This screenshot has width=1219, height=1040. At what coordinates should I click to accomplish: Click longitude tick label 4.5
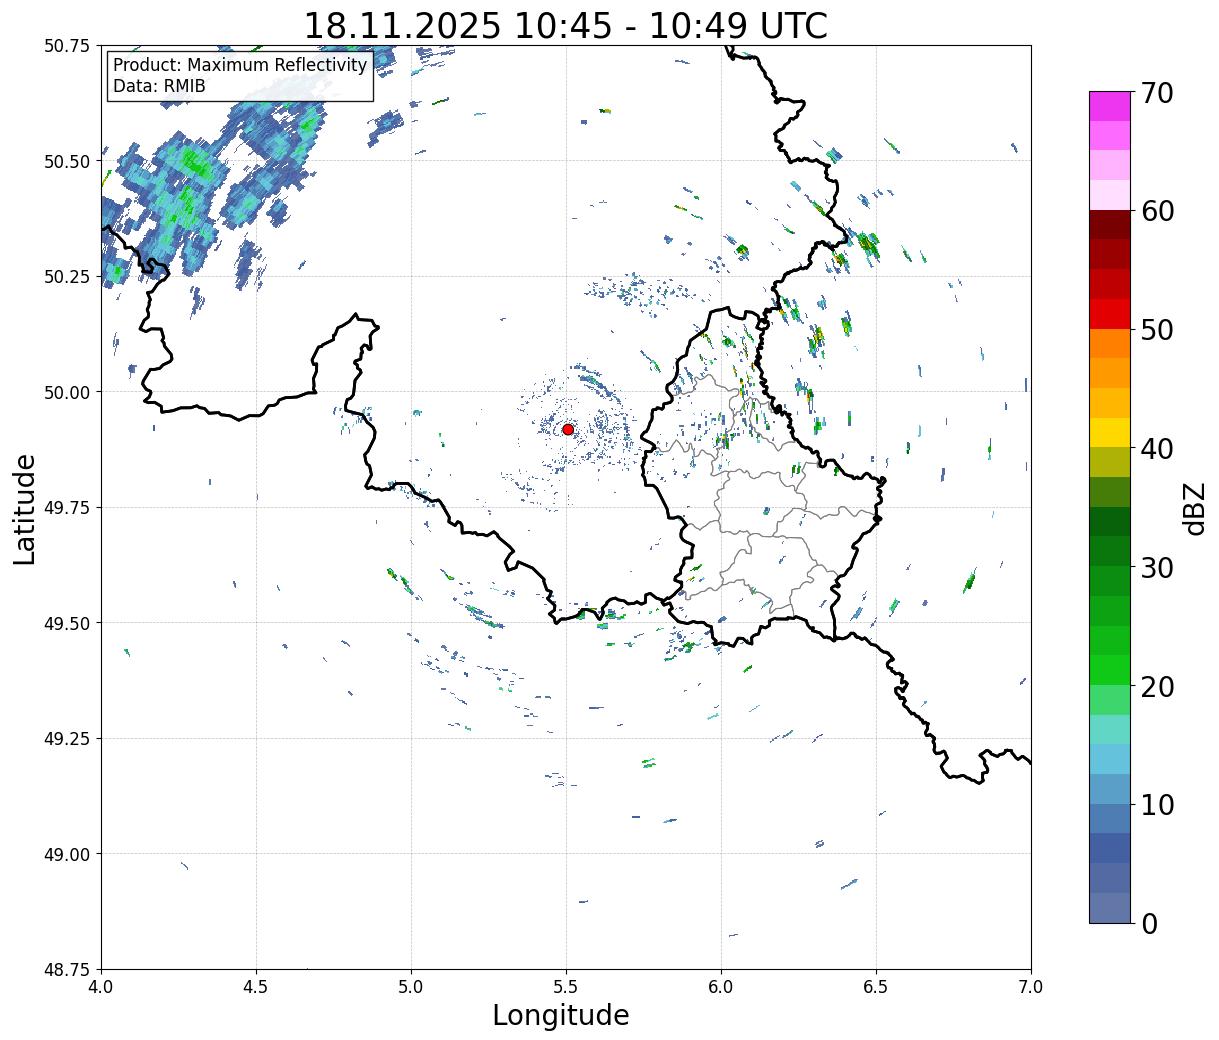pyautogui.click(x=256, y=987)
